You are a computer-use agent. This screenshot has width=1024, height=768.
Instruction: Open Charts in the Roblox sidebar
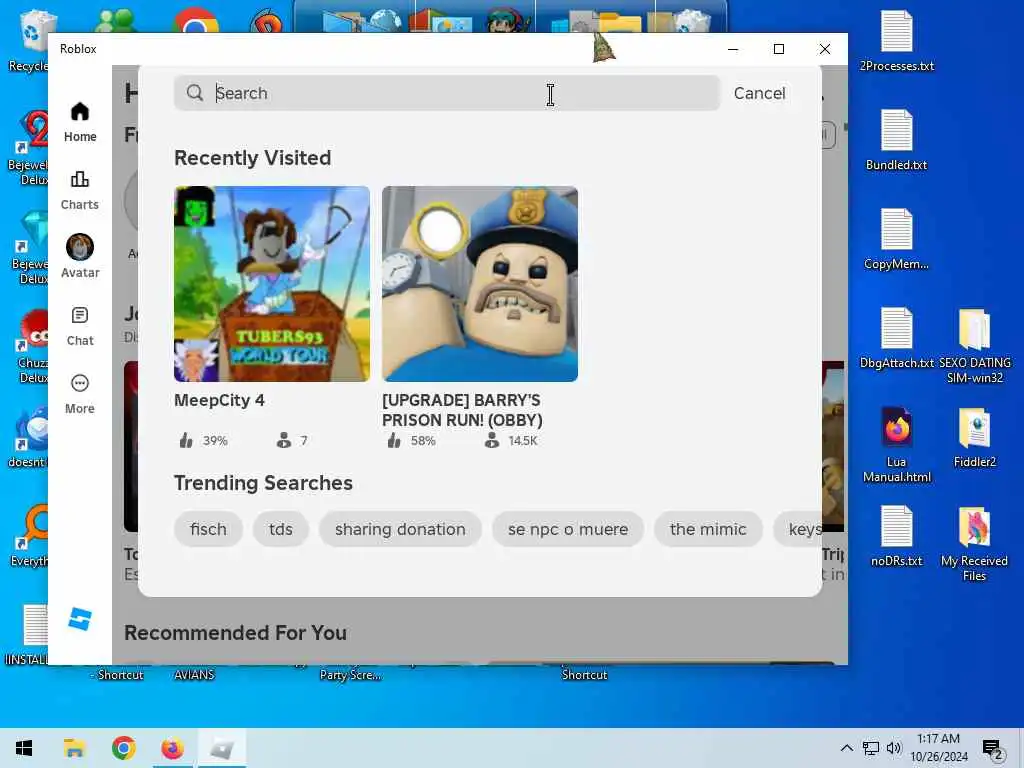[x=80, y=190]
